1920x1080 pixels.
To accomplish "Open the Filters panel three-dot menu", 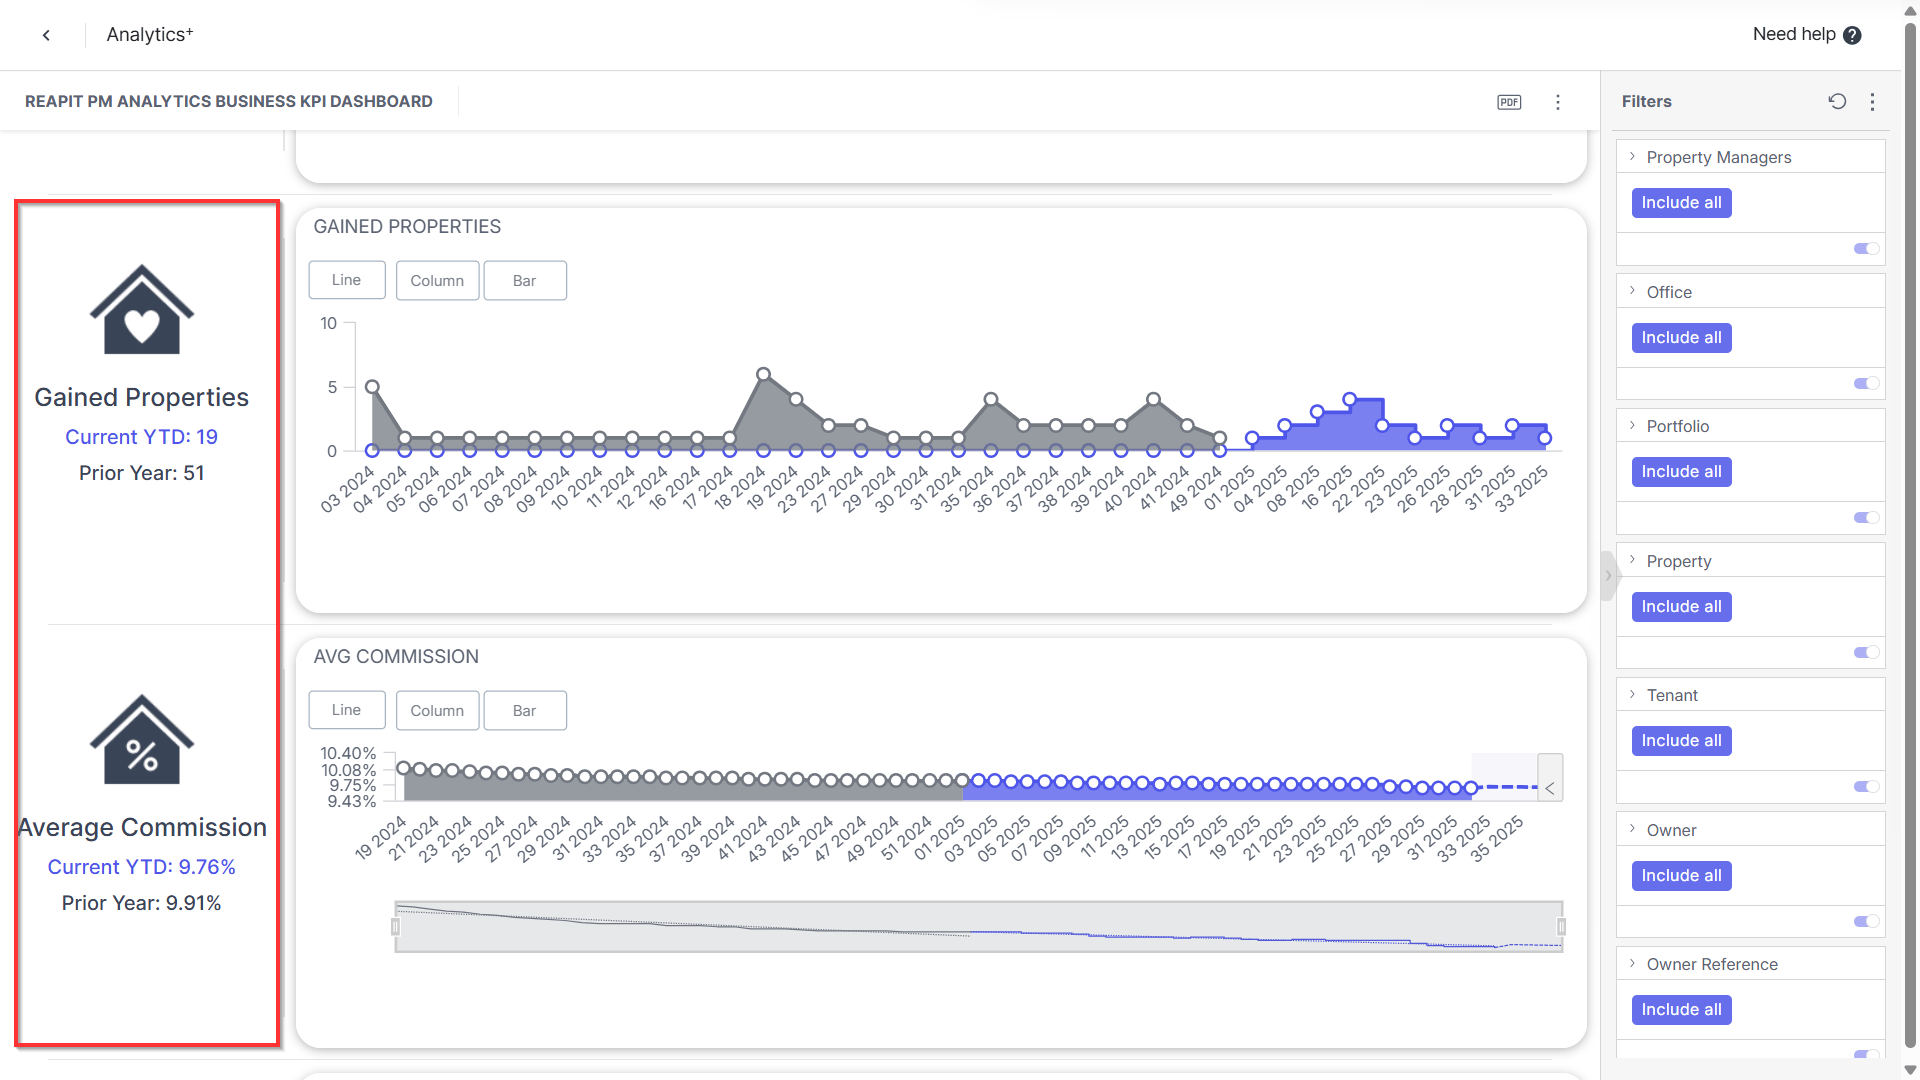I will [x=1873, y=101].
